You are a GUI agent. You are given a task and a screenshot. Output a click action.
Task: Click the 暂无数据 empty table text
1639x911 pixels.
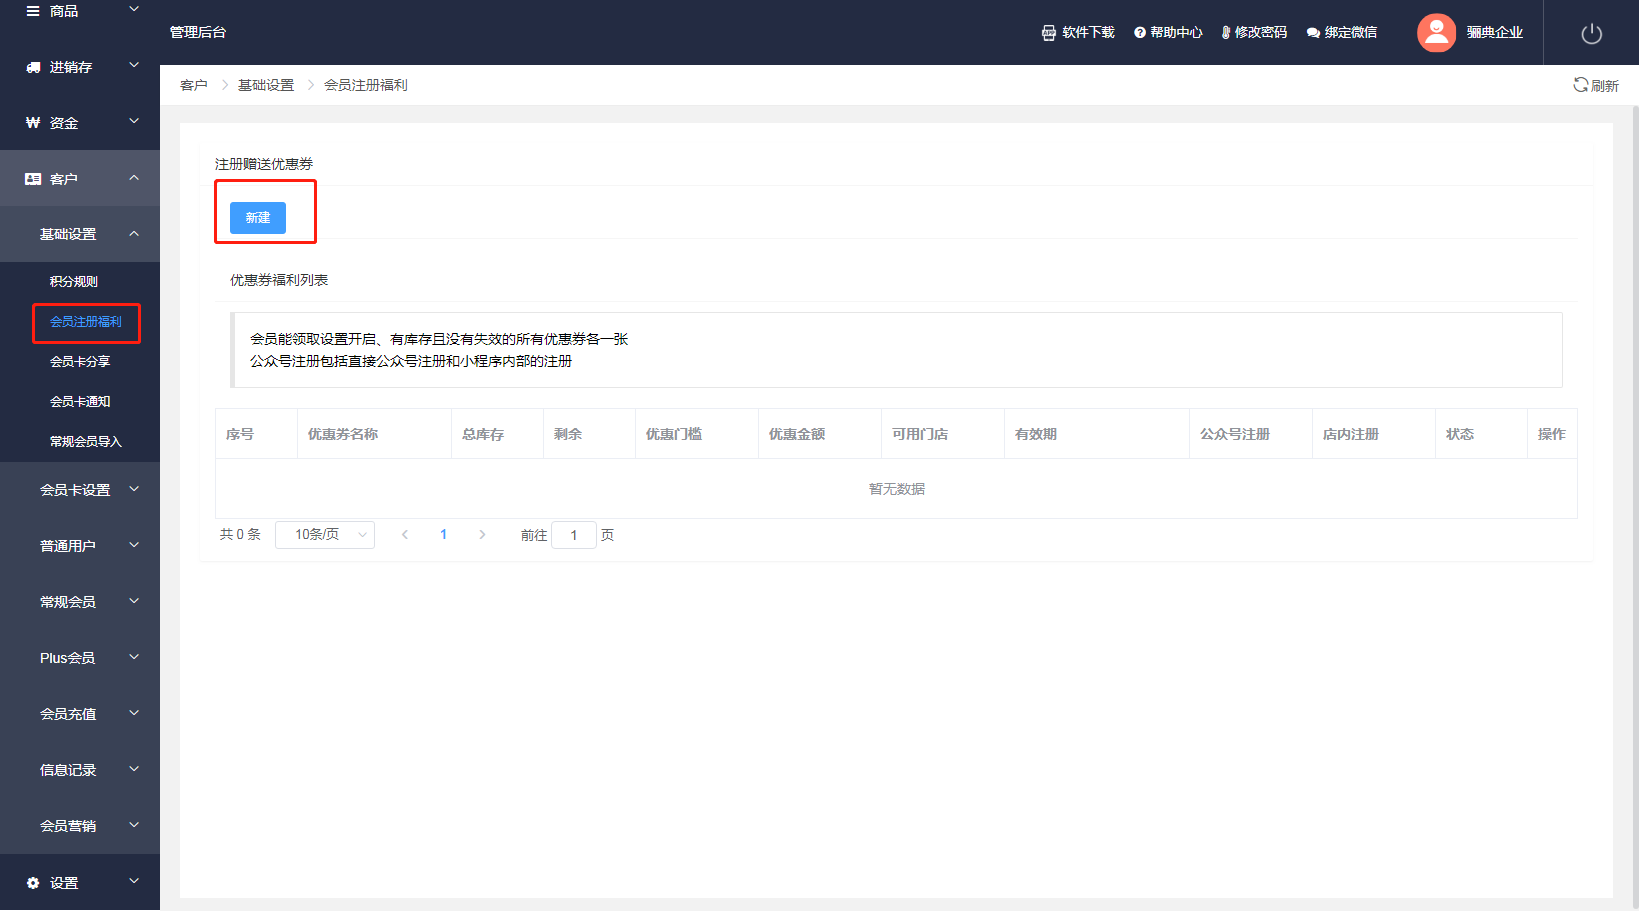(x=897, y=489)
